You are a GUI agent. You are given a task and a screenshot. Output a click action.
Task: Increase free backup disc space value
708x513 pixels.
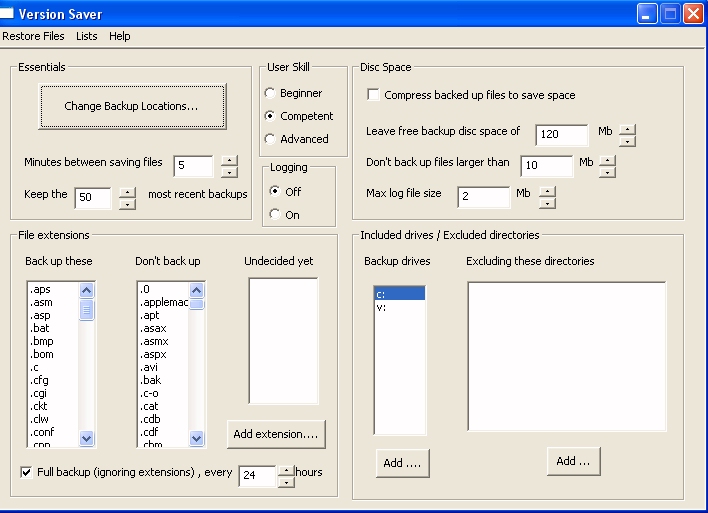click(627, 129)
